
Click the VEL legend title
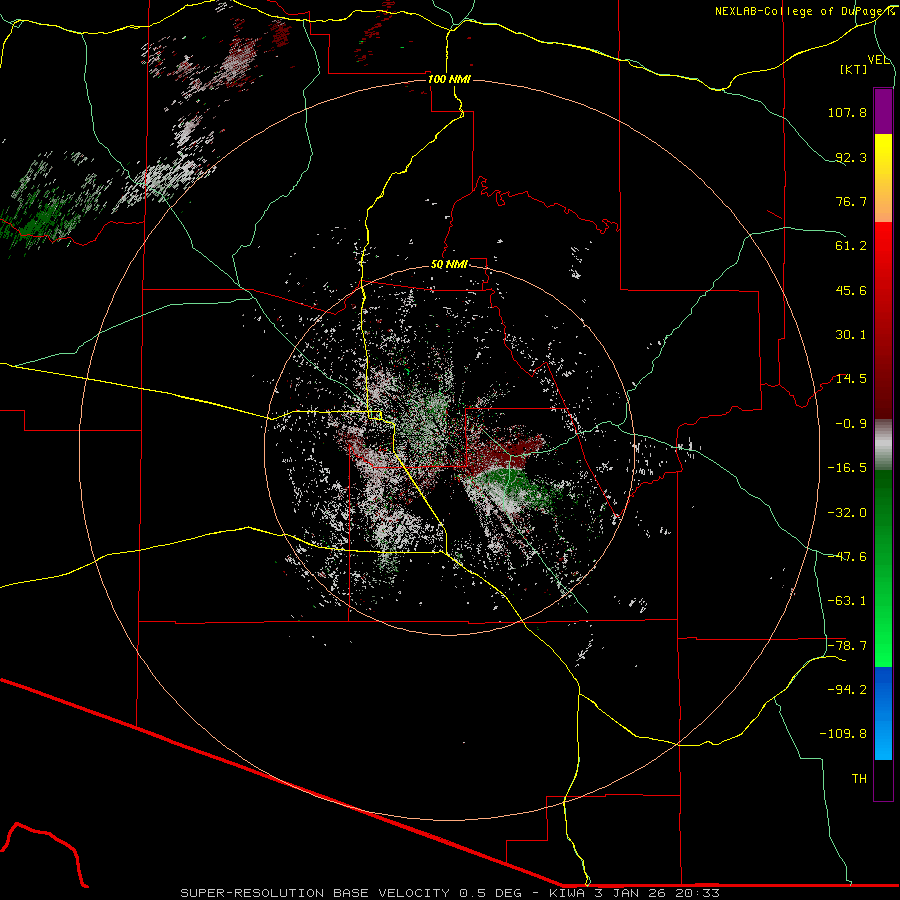pos(879,59)
